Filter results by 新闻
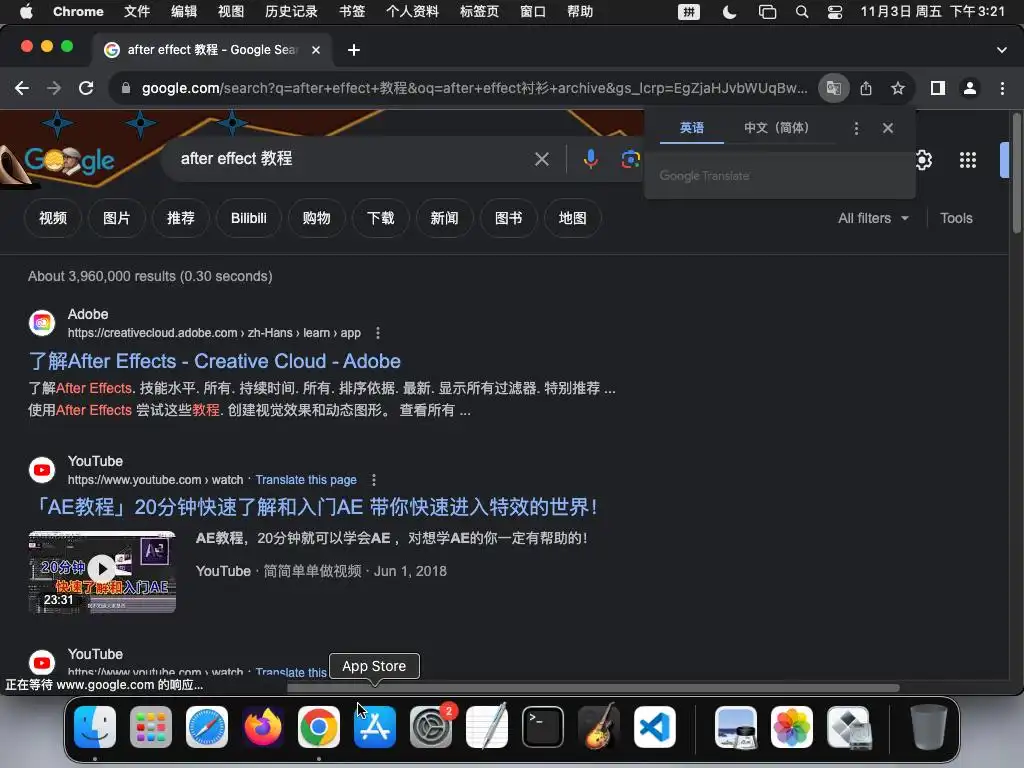 coord(444,218)
